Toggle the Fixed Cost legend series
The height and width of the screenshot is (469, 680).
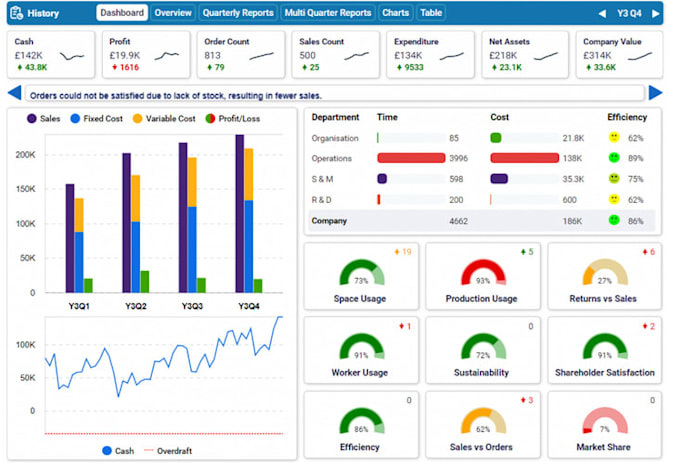pyautogui.click(x=98, y=120)
